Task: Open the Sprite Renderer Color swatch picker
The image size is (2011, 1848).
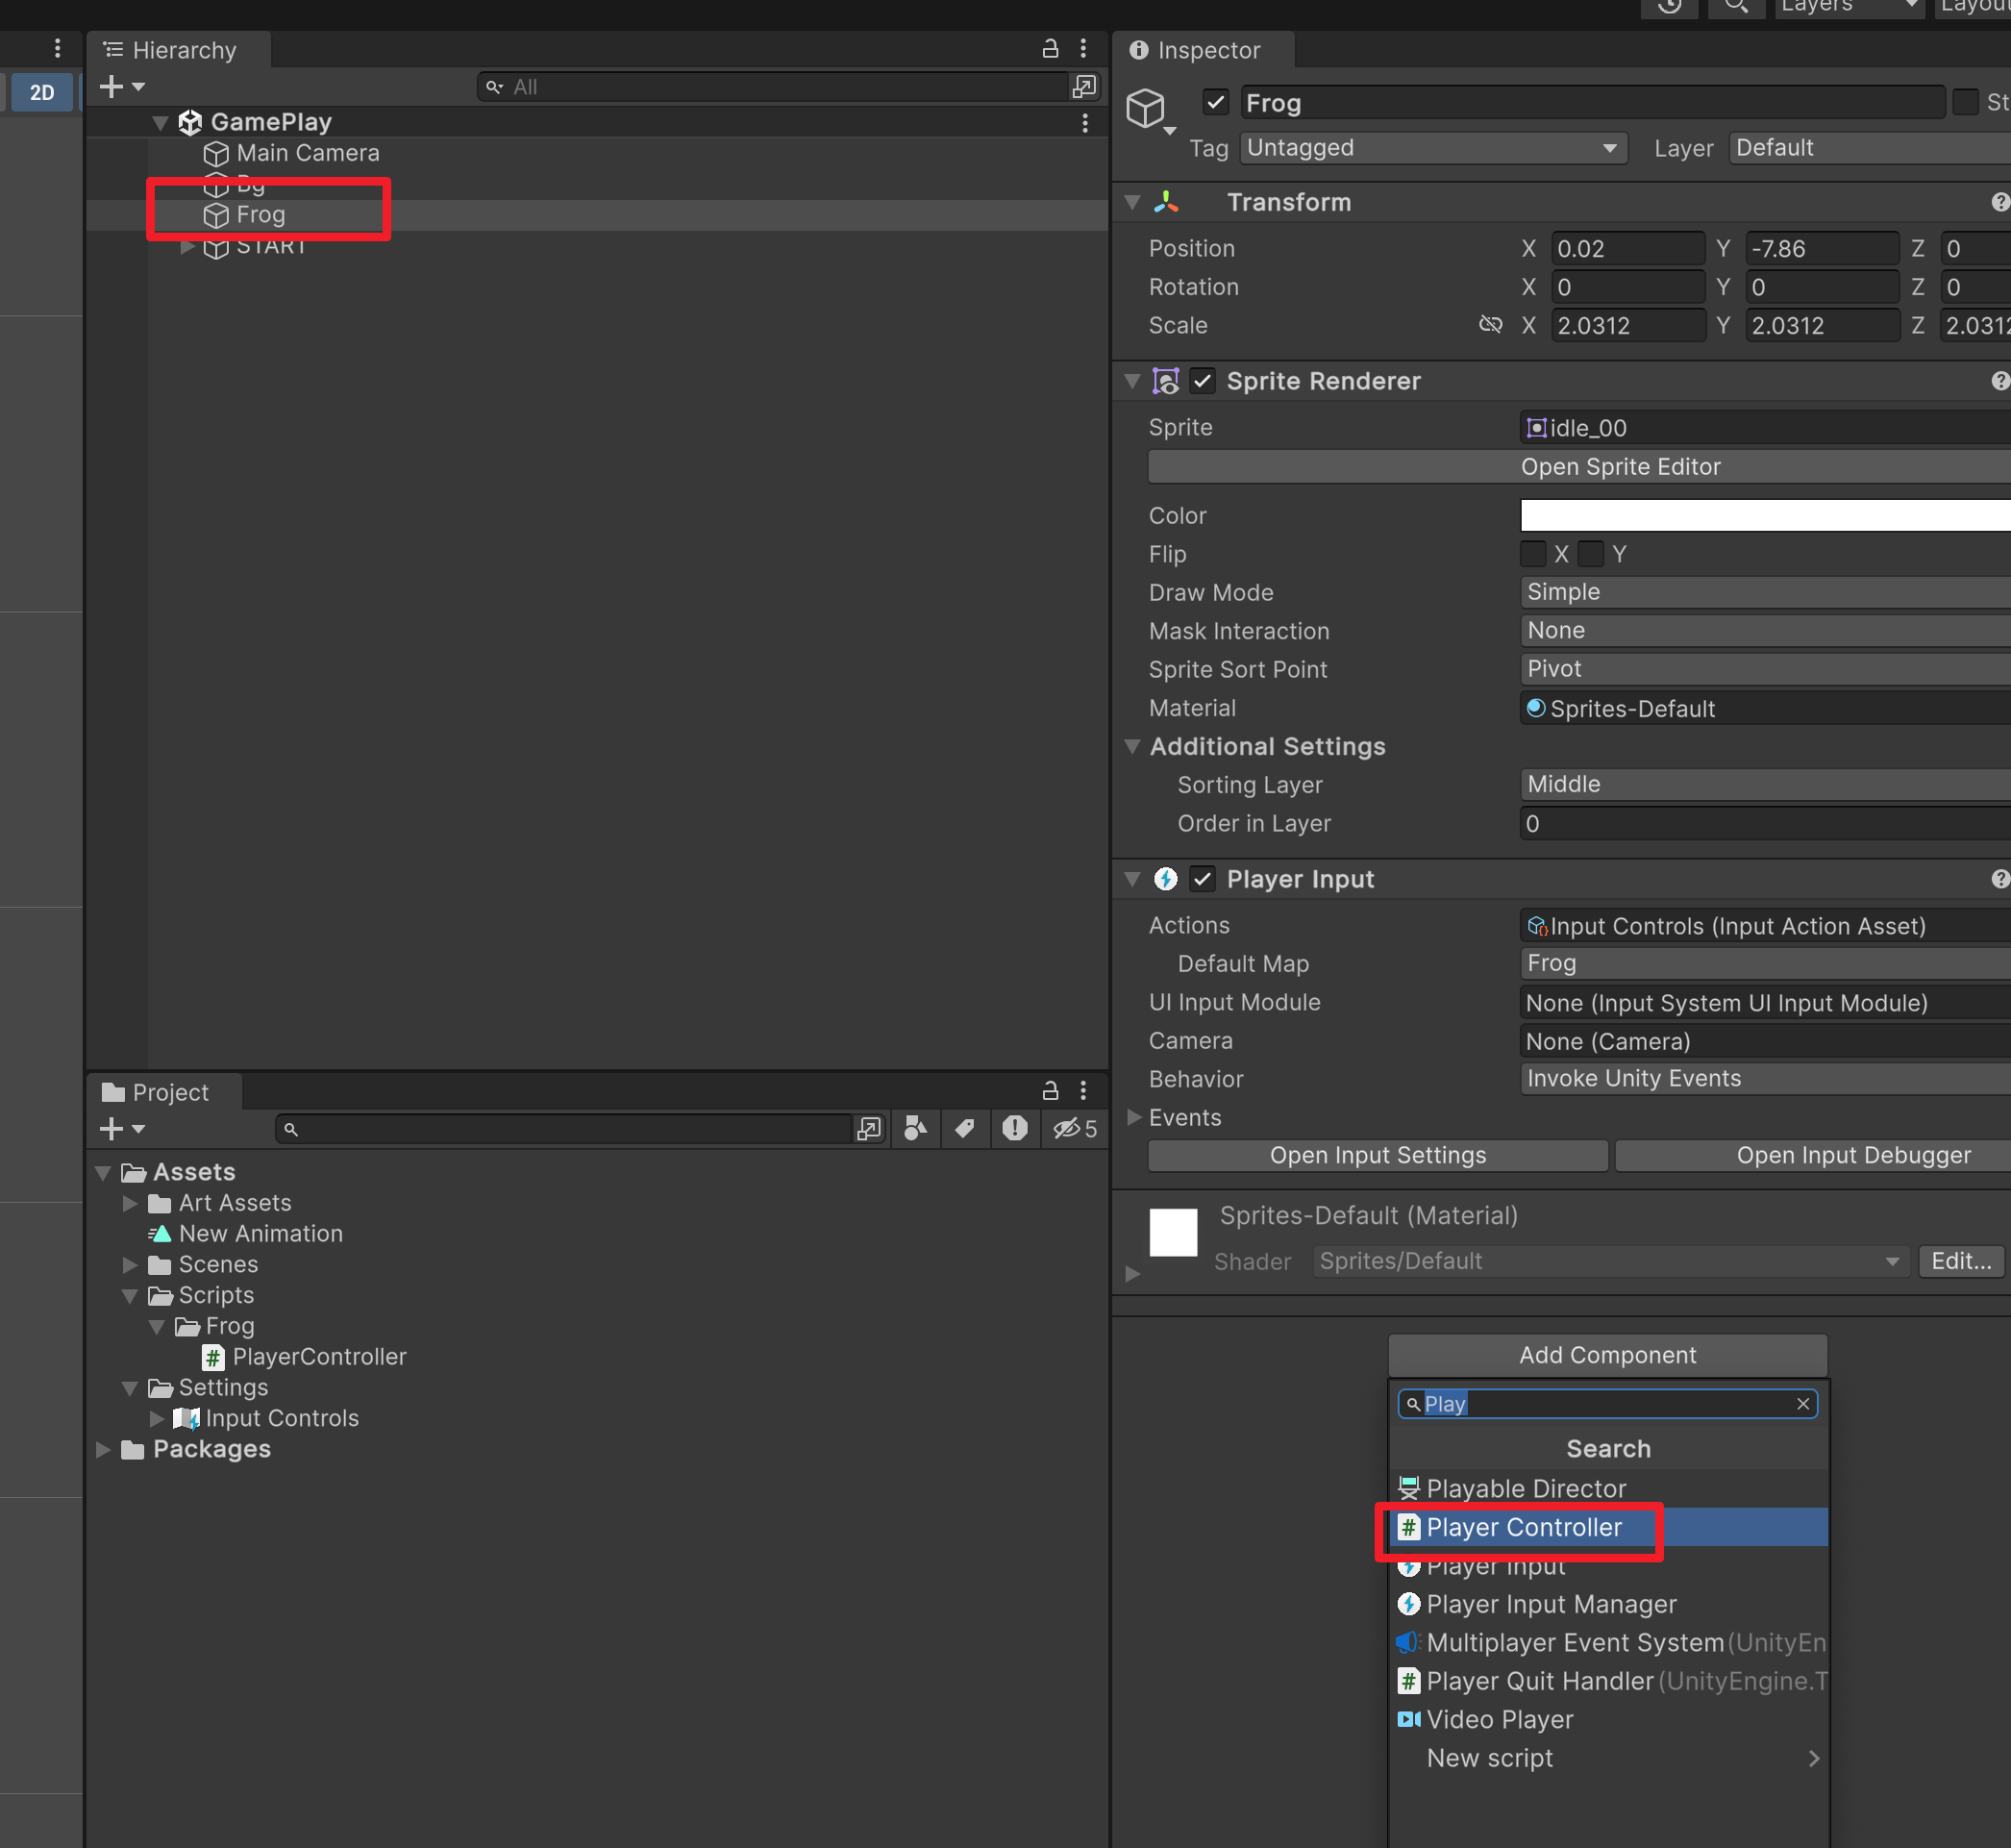Action: click(x=1765, y=515)
